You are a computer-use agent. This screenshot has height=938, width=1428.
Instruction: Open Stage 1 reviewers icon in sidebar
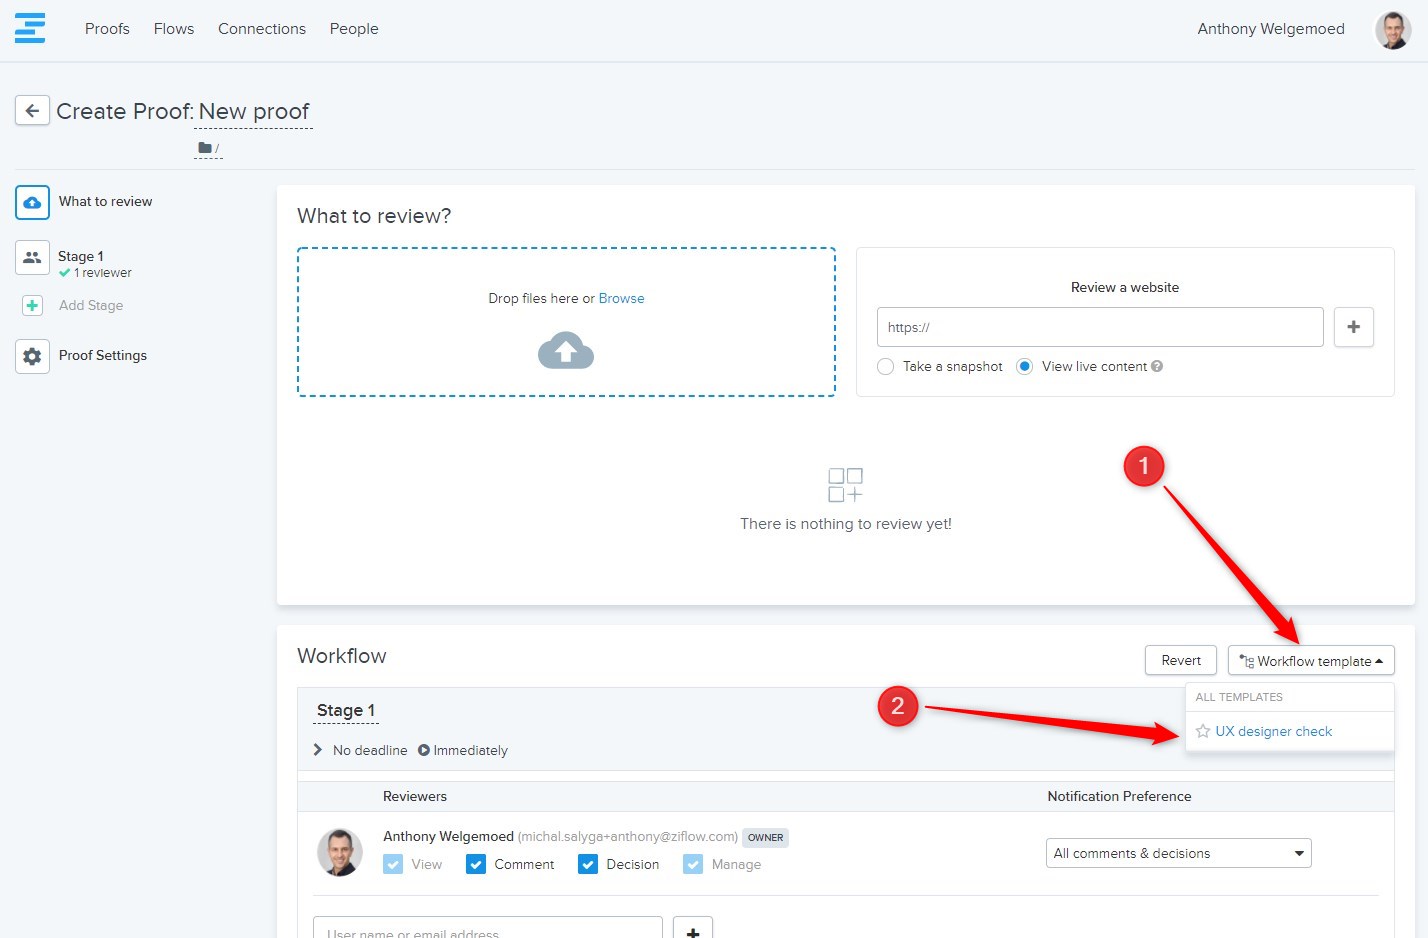tap(32, 257)
